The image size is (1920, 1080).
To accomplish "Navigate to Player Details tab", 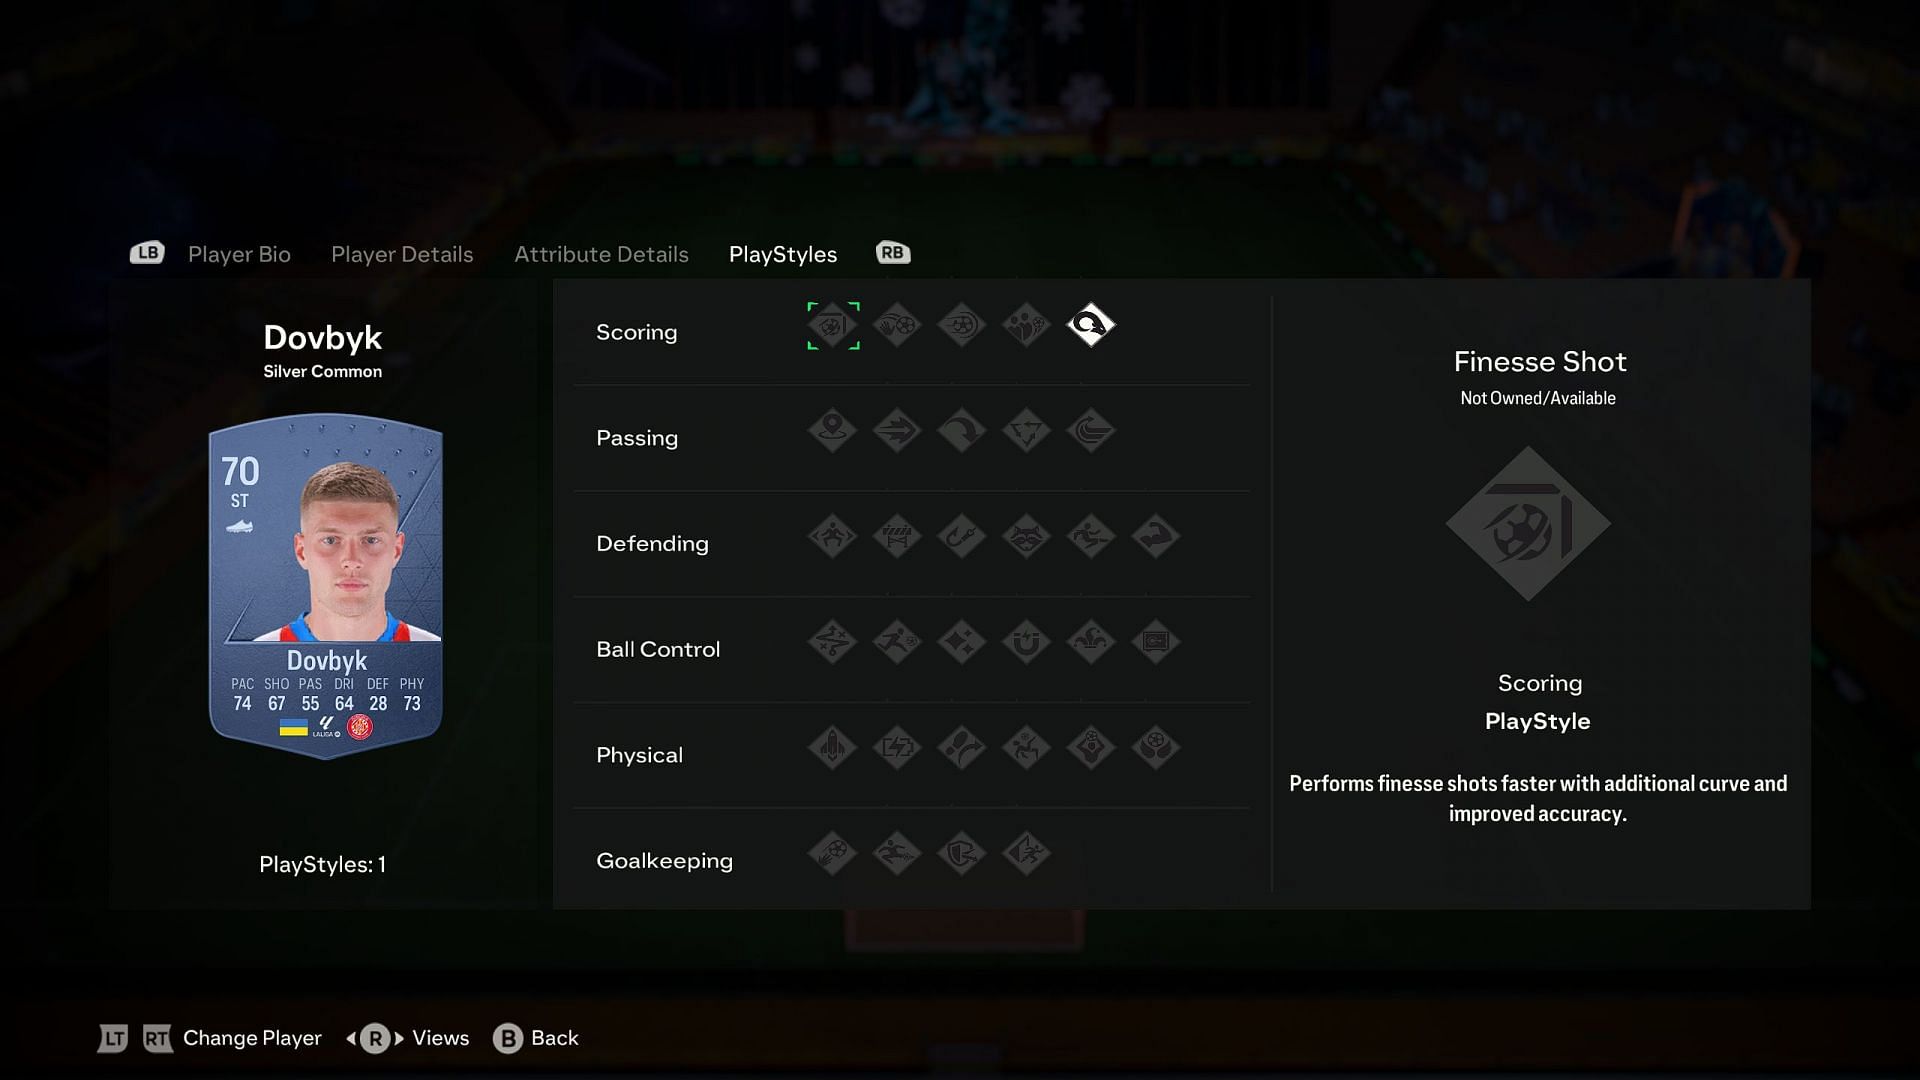I will point(401,252).
